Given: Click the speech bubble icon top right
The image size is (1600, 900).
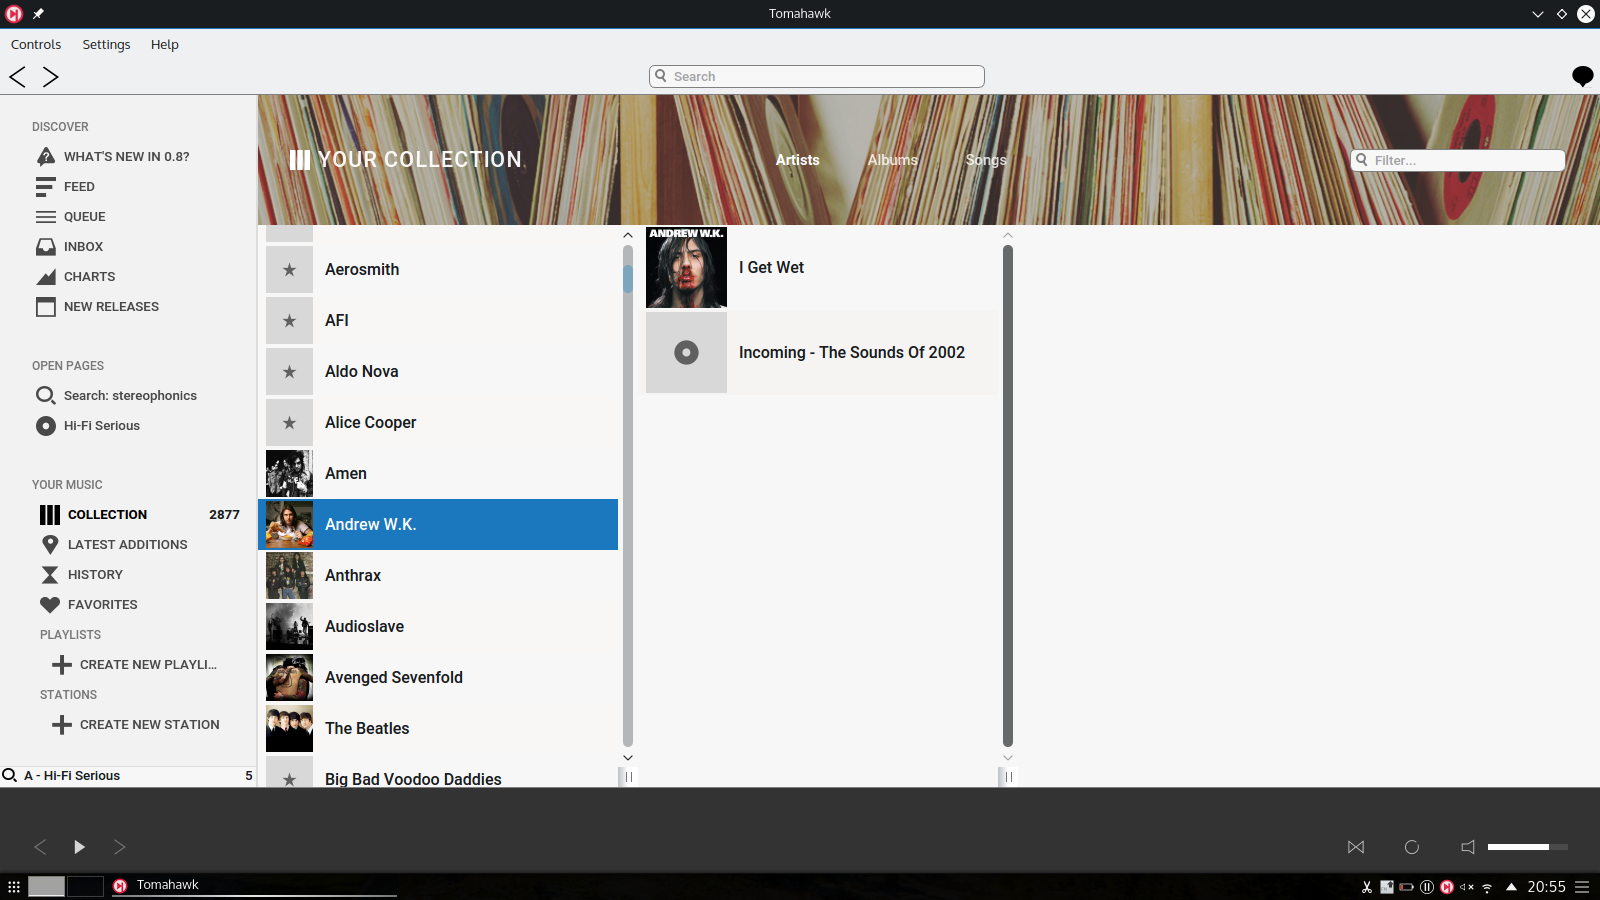Looking at the screenshot, I should tap(1582, 76).
